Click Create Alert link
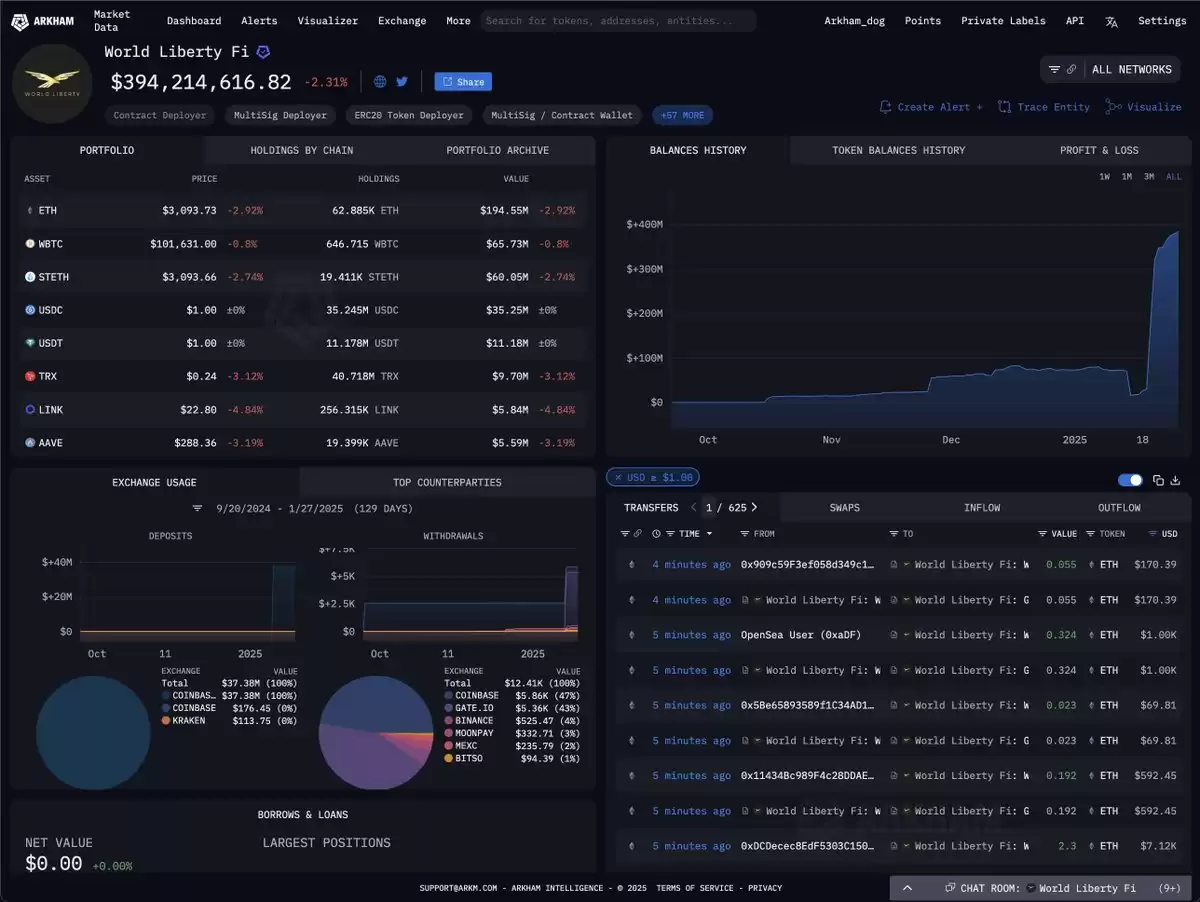 pos(931,107)
